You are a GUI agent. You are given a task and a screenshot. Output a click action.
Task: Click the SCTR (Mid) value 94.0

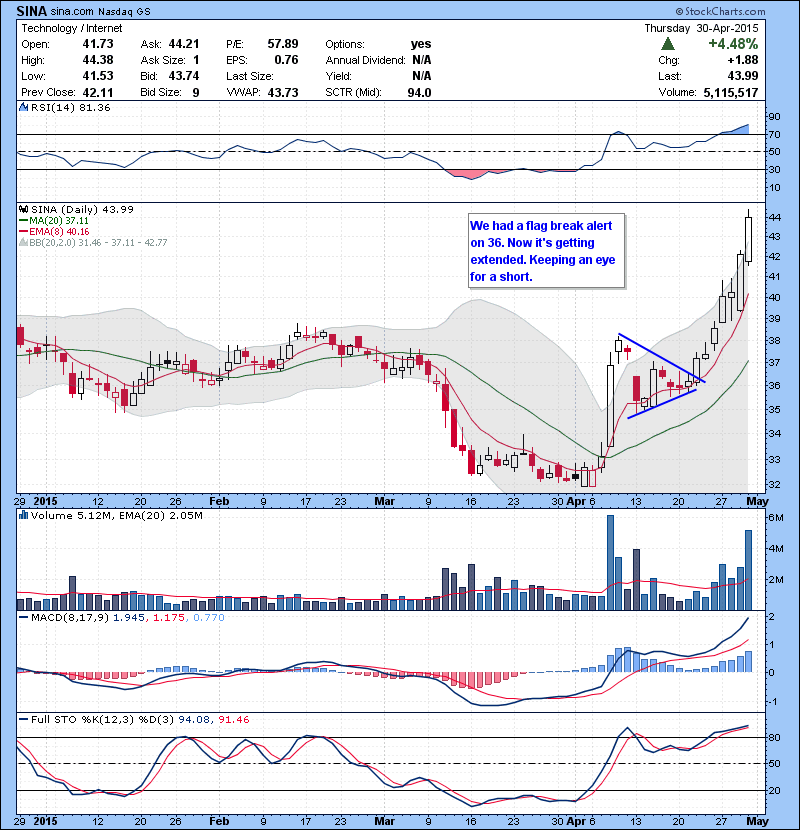click(x=419, y=92)
